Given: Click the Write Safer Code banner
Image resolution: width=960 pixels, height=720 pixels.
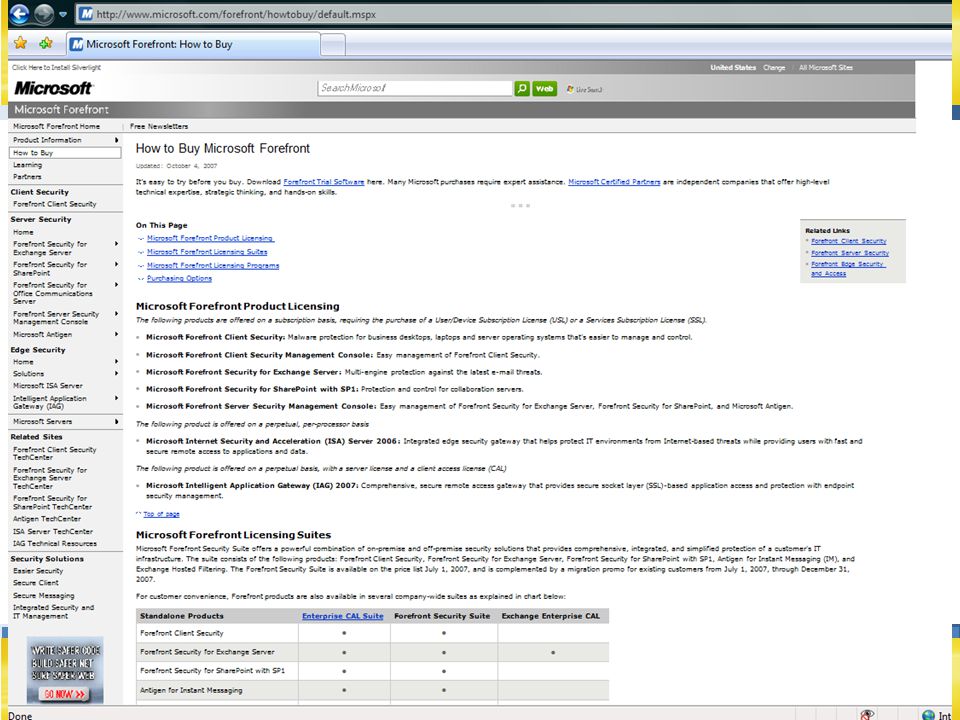Looking at the screenshot, I should pyautogui.click(x=65, y=670).
